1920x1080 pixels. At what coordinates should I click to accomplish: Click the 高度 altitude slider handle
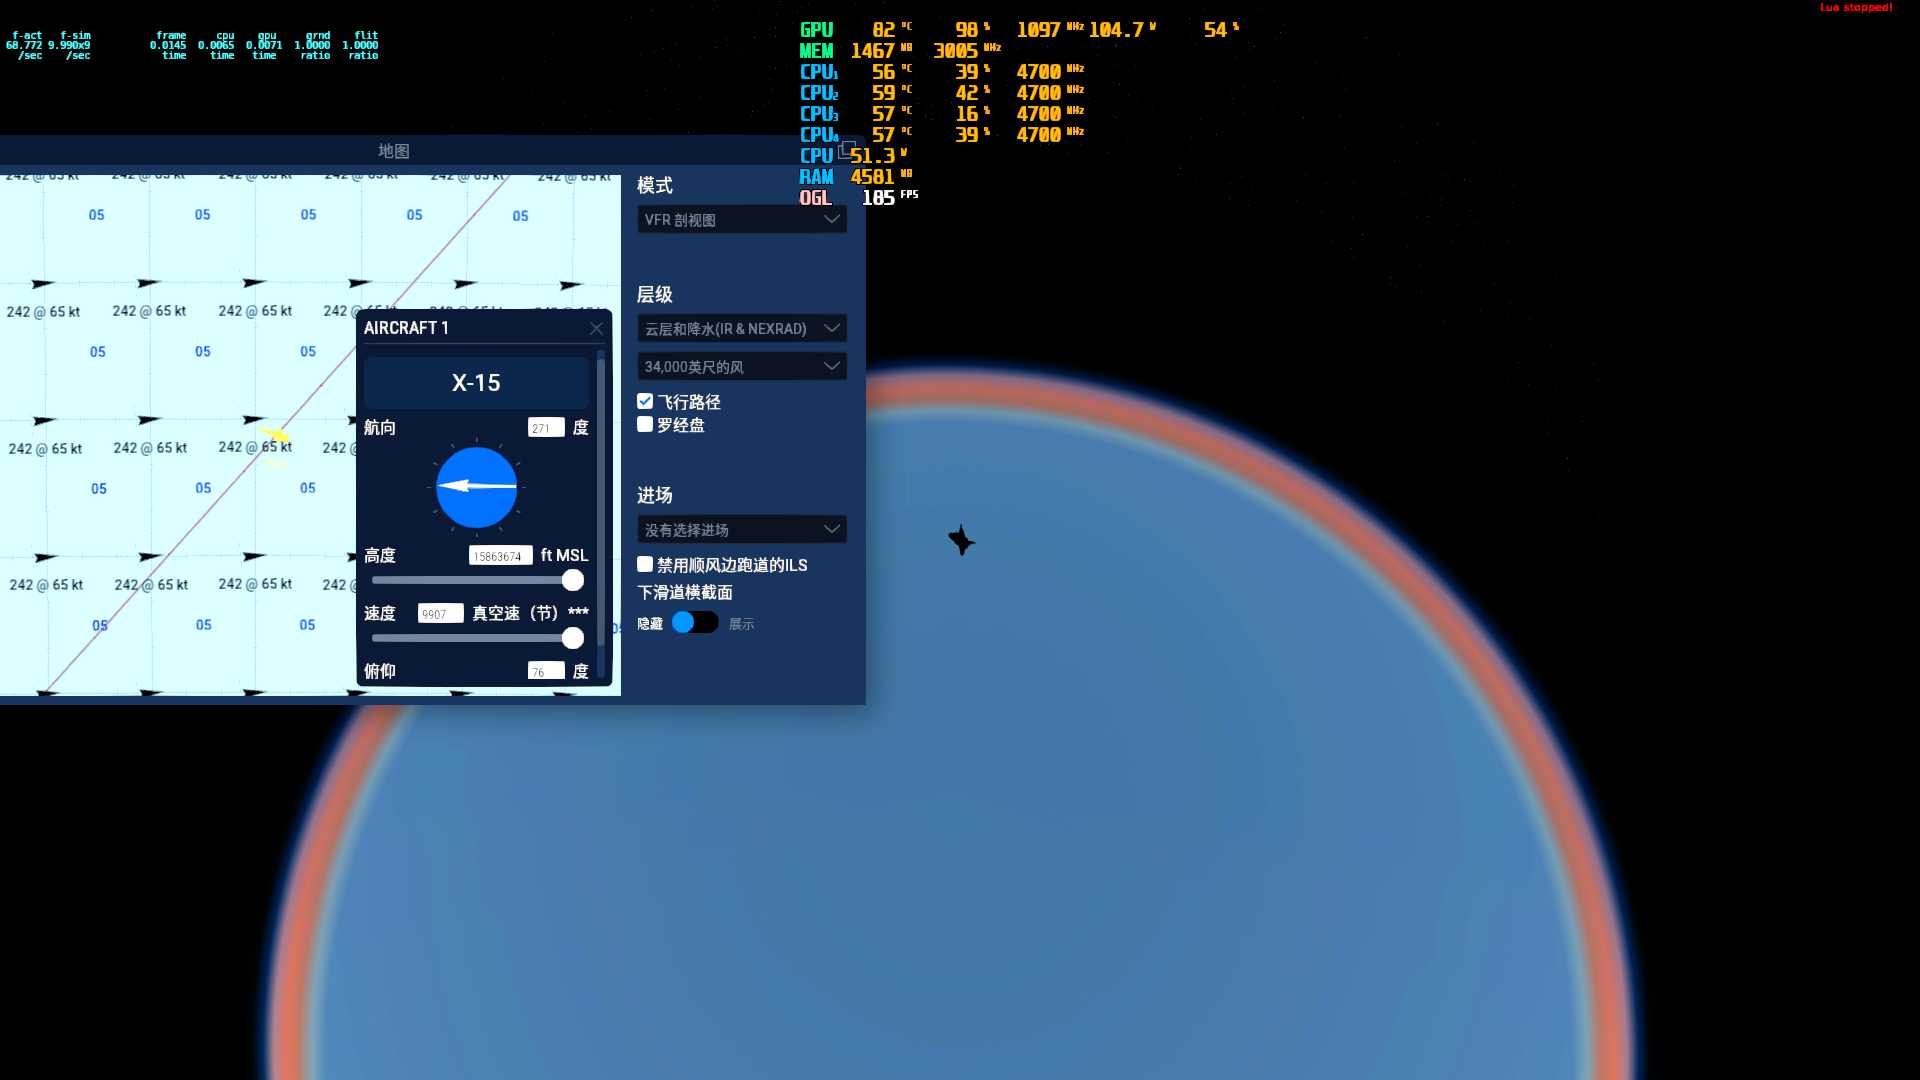pos(573,580)
